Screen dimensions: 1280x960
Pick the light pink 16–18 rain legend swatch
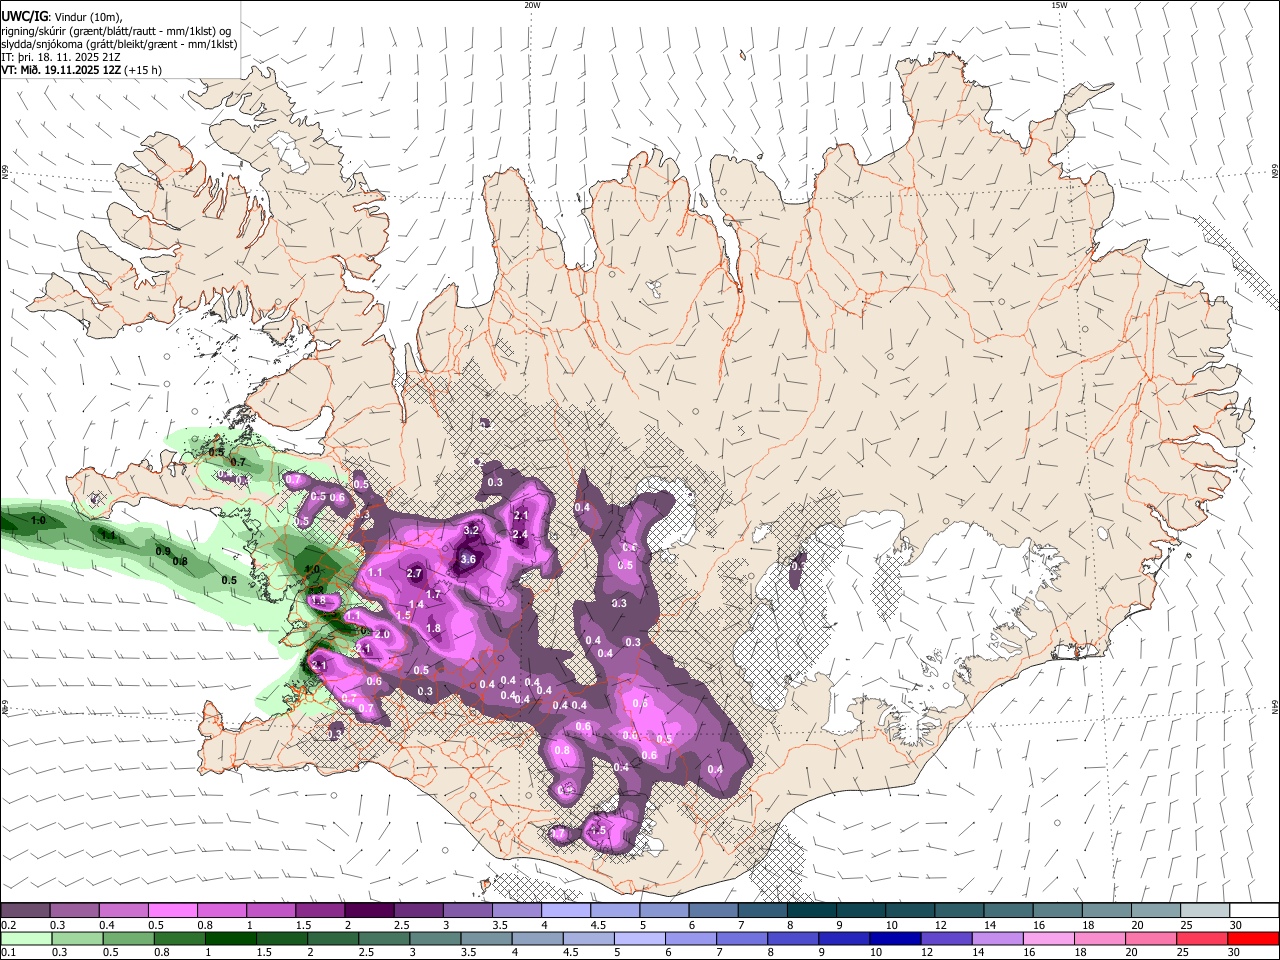pyautogui.click(x=1049, y=939)
